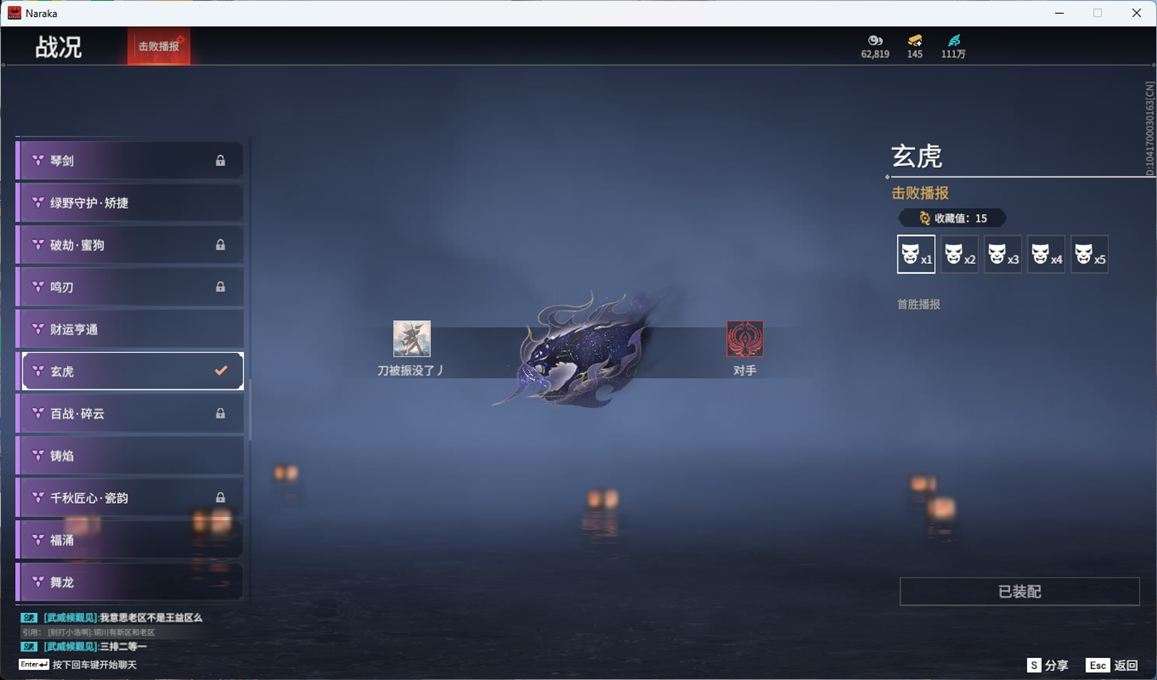Click lock icon on 千秋匠心·瓷韵 row
This screenshot has height=680, width=1157.
220,497
